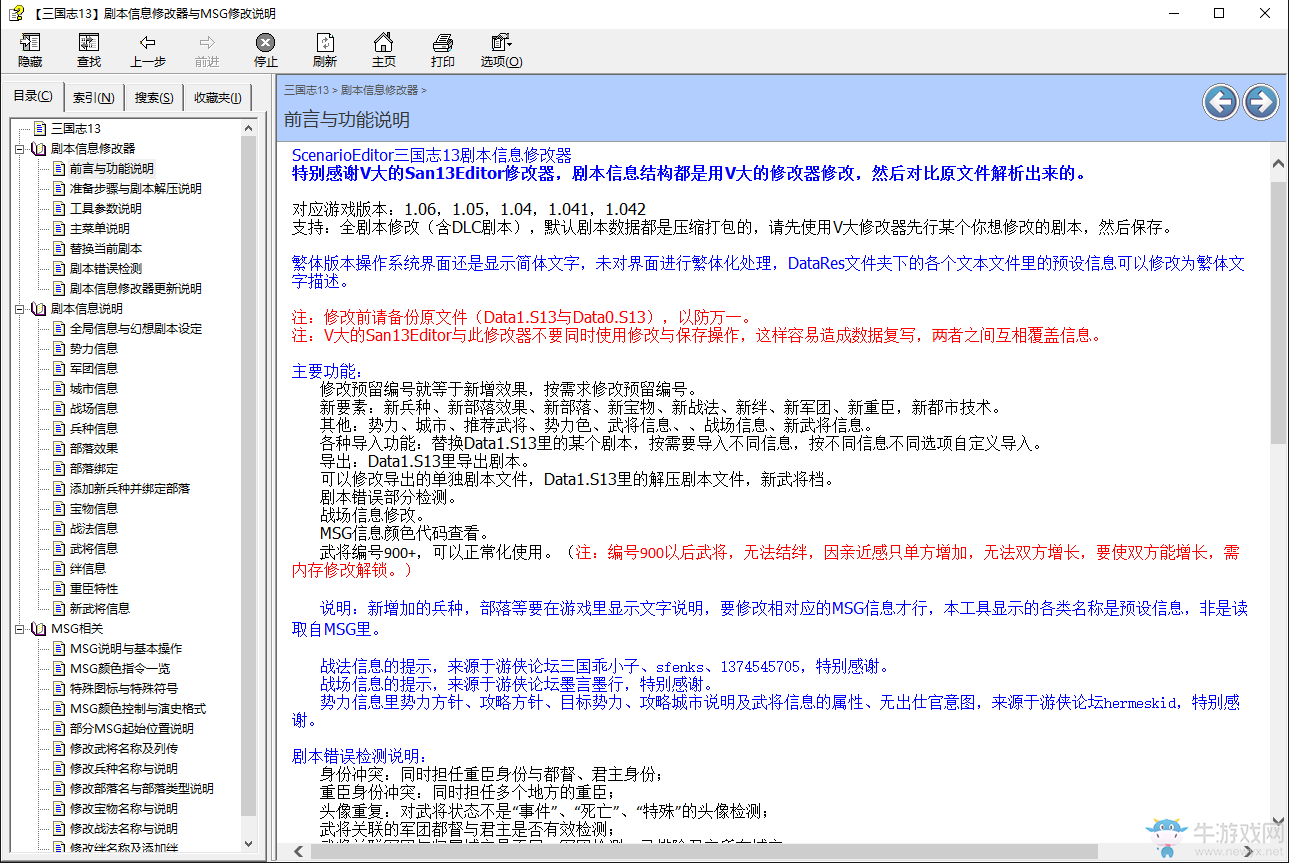Open 选项(O) options menu
The height and width of the screenshot is (863, 1289).
coord(501,50)
